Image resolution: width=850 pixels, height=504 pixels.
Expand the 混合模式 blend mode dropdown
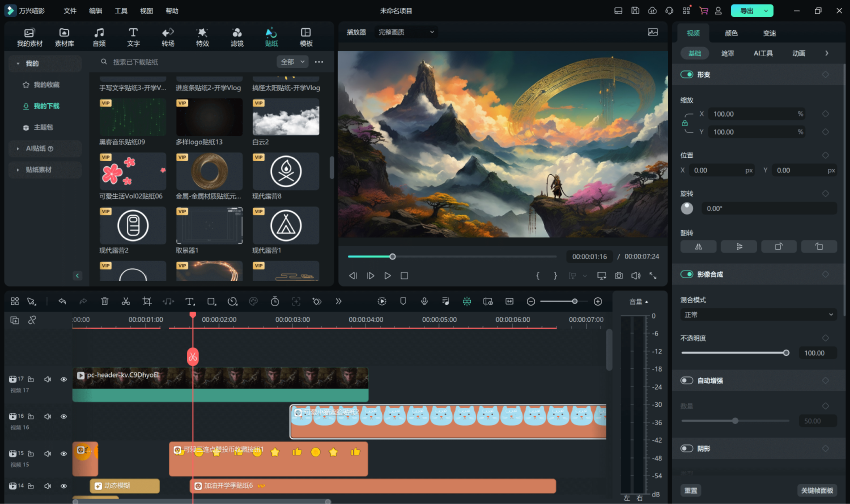click(759, 314)
